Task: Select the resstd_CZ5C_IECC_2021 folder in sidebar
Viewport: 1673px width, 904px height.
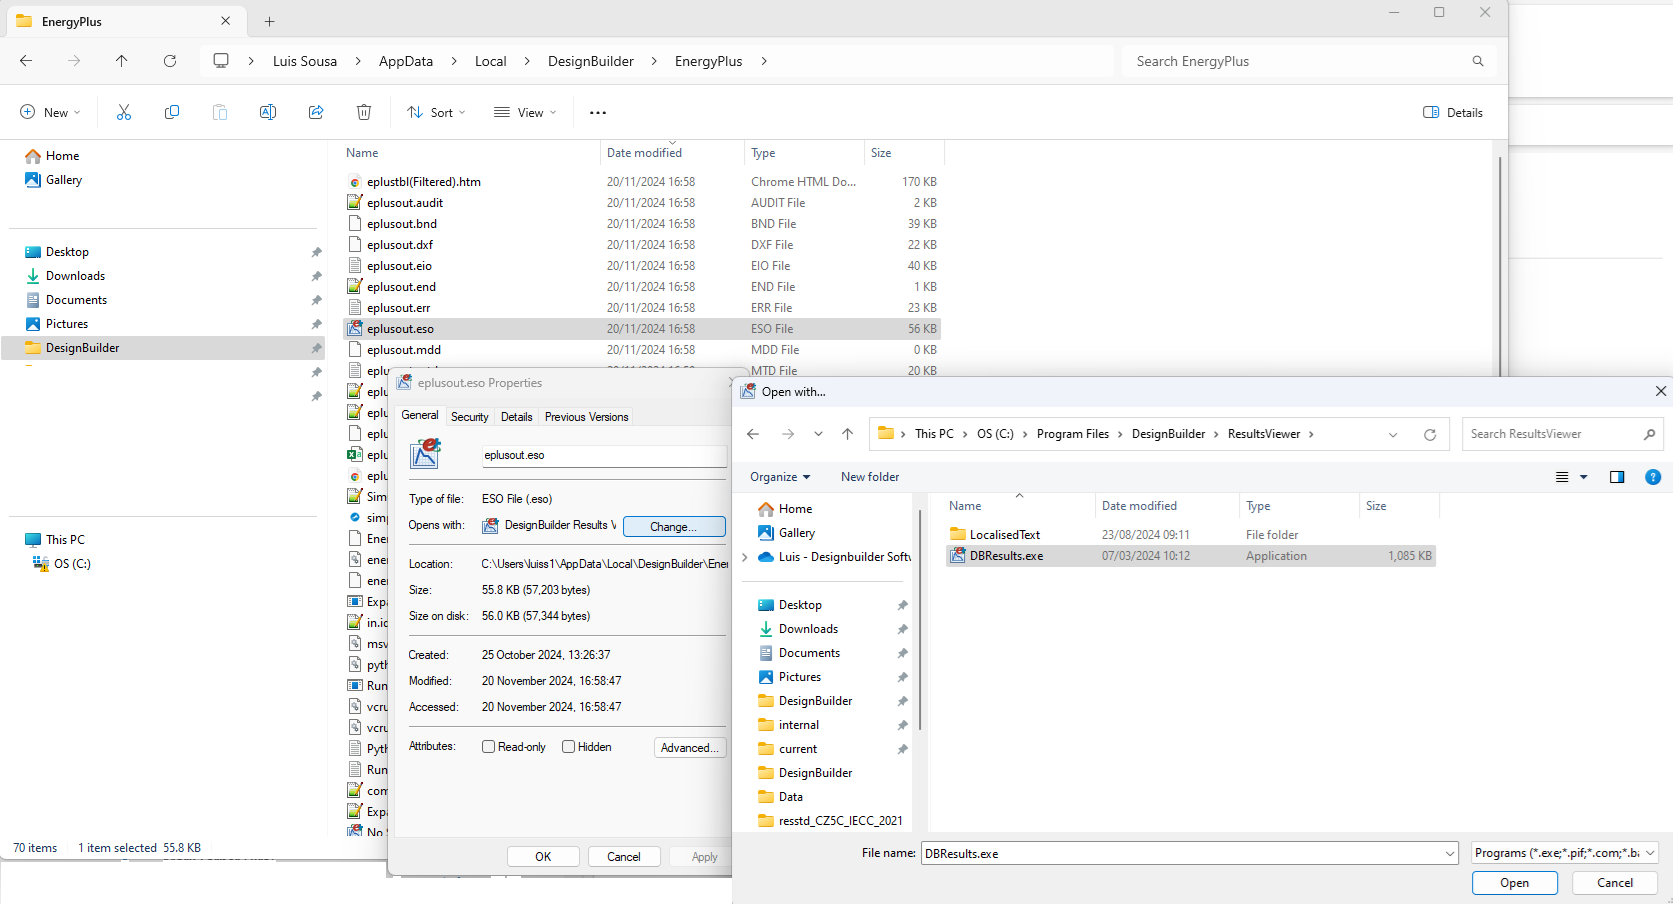Action: (x=840, y=821)
